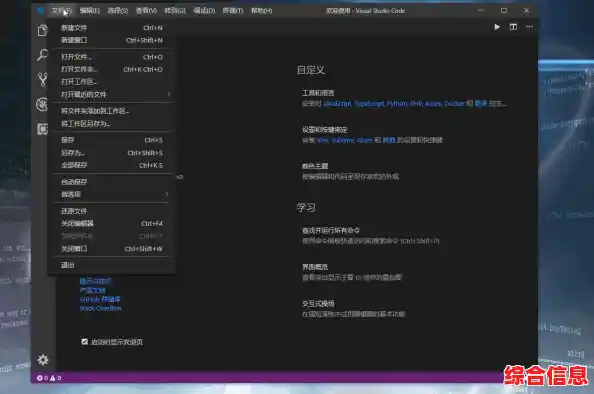Screen dimensions: 594x394
Task: Click the PHP link
Action: [x=416, y=103]
